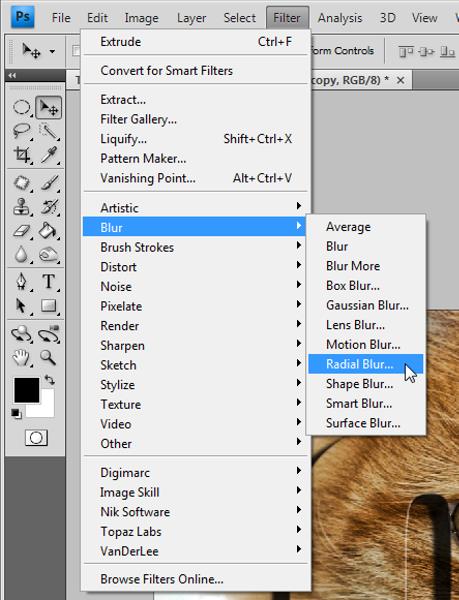
Task: Expand the Topaz Labs plugin submenu
Action: pyautogui.click(x=196, y=532)
